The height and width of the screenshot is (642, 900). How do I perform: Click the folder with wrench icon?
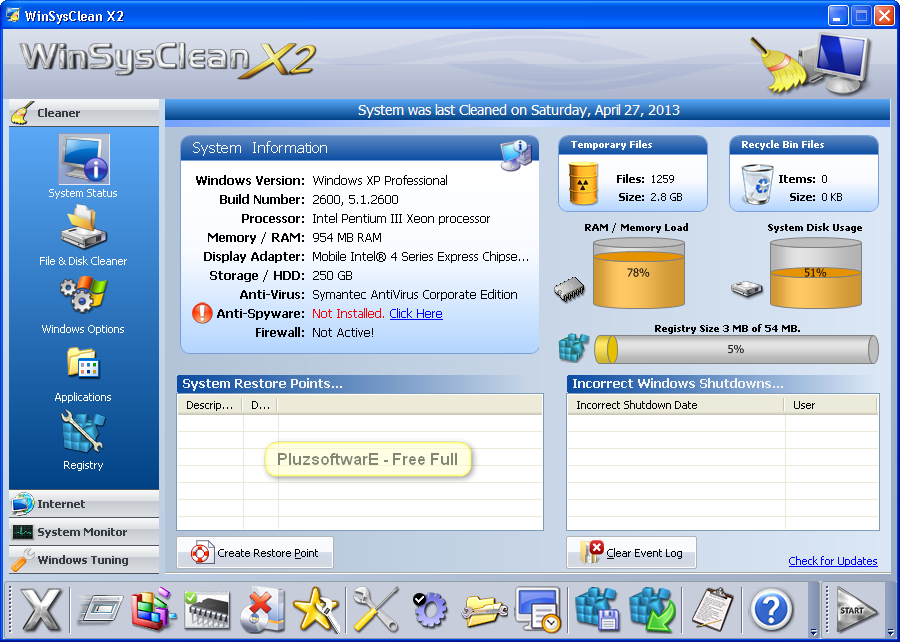click(485, 610)
